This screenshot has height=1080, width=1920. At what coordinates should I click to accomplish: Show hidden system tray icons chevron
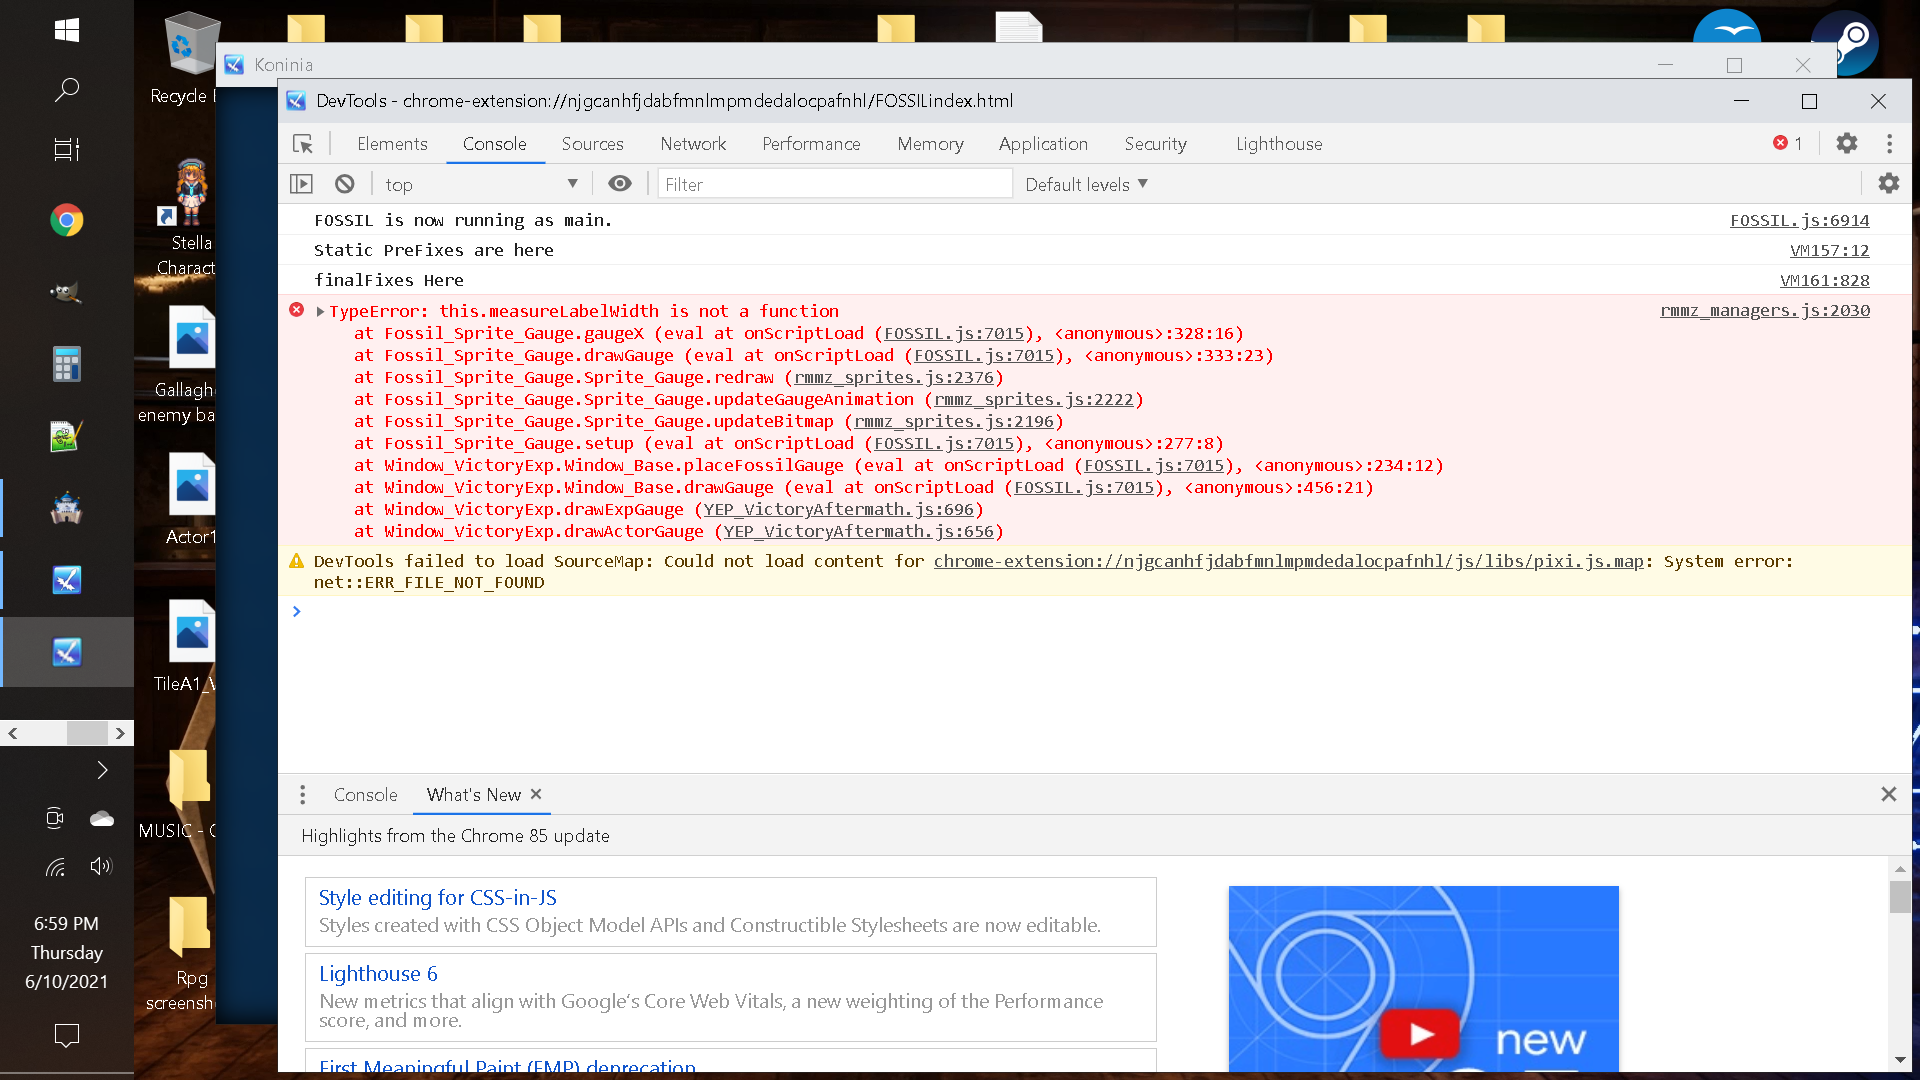(x=102, y=769)
